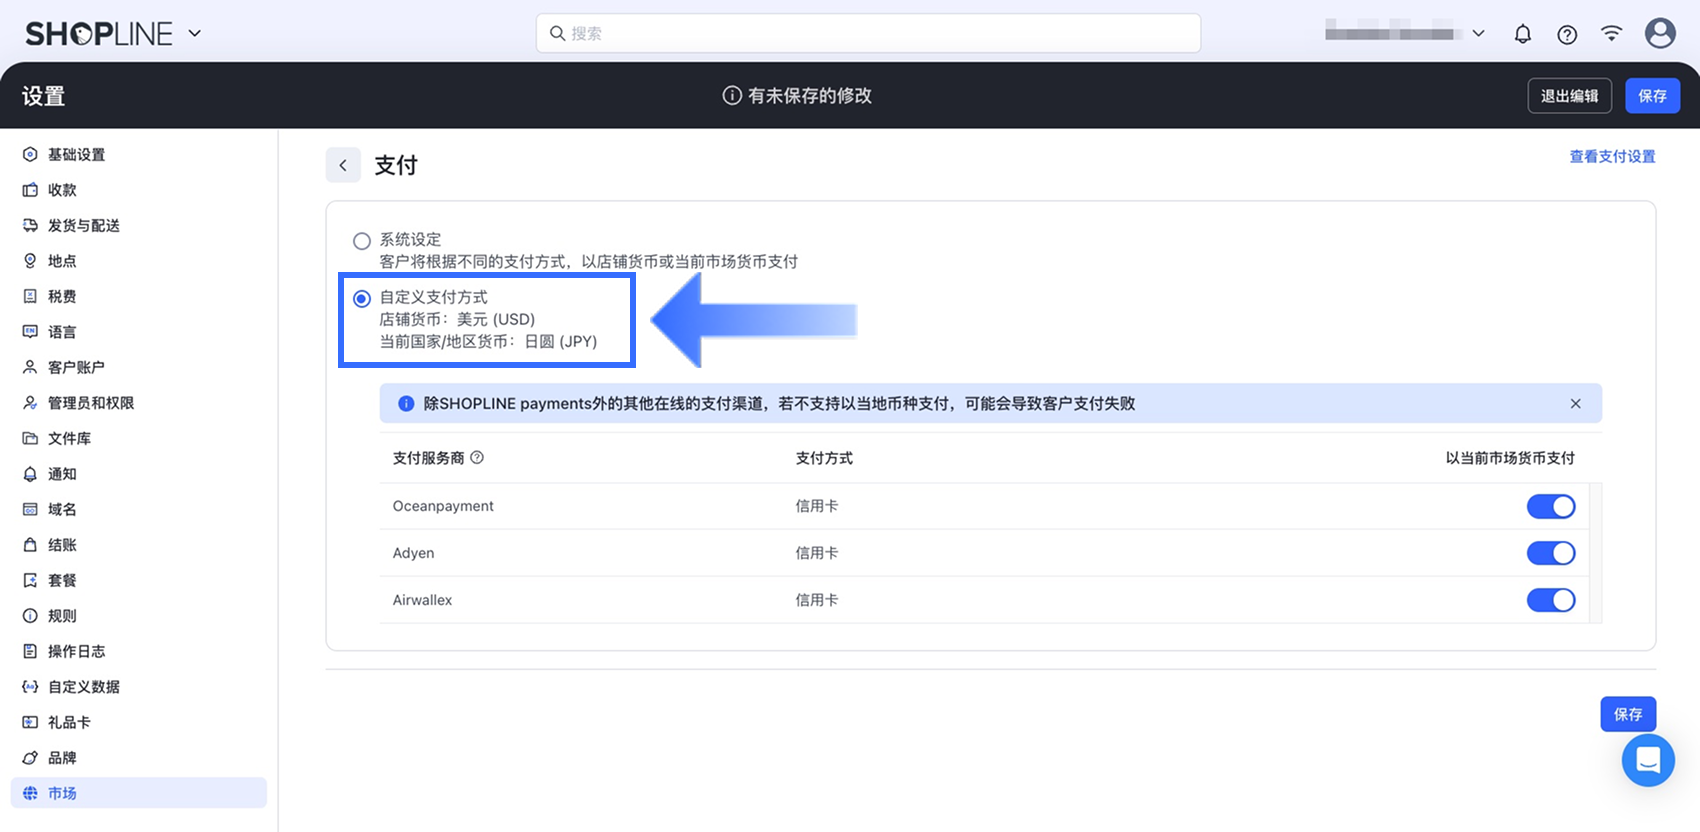Click Airwallex provider name
This screenshot has height=832, width=1700.
(422, 600)
